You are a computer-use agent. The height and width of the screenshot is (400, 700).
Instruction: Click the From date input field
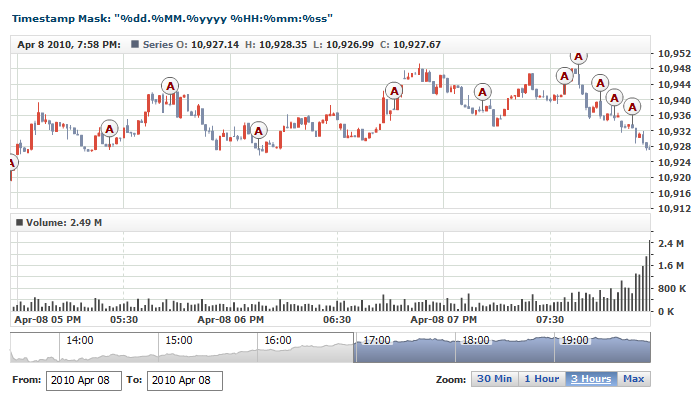click(85, 380)
